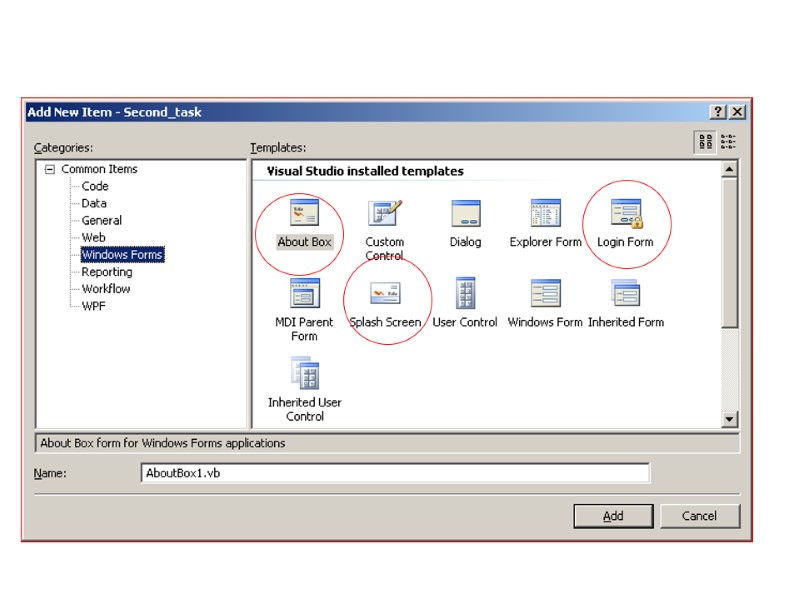Select the Inherited User Control icon

click(x=305, y=372)
